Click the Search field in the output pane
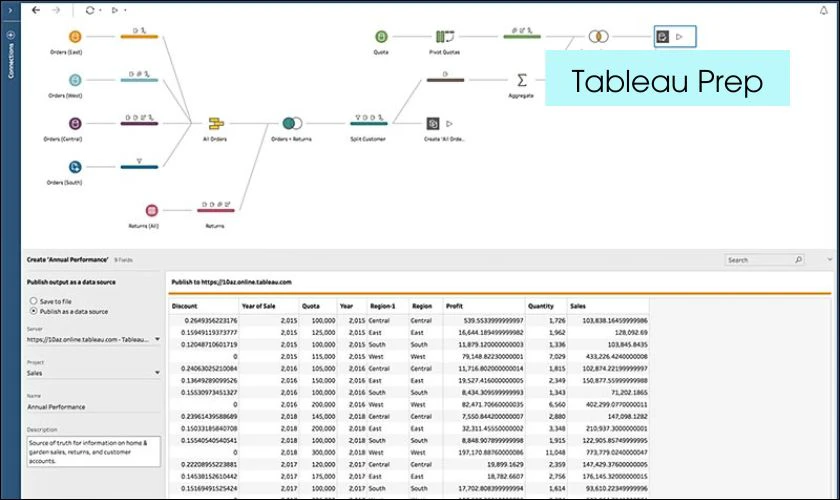The height and width of the screenshot is (500, 840). click(x=762, y=260)
